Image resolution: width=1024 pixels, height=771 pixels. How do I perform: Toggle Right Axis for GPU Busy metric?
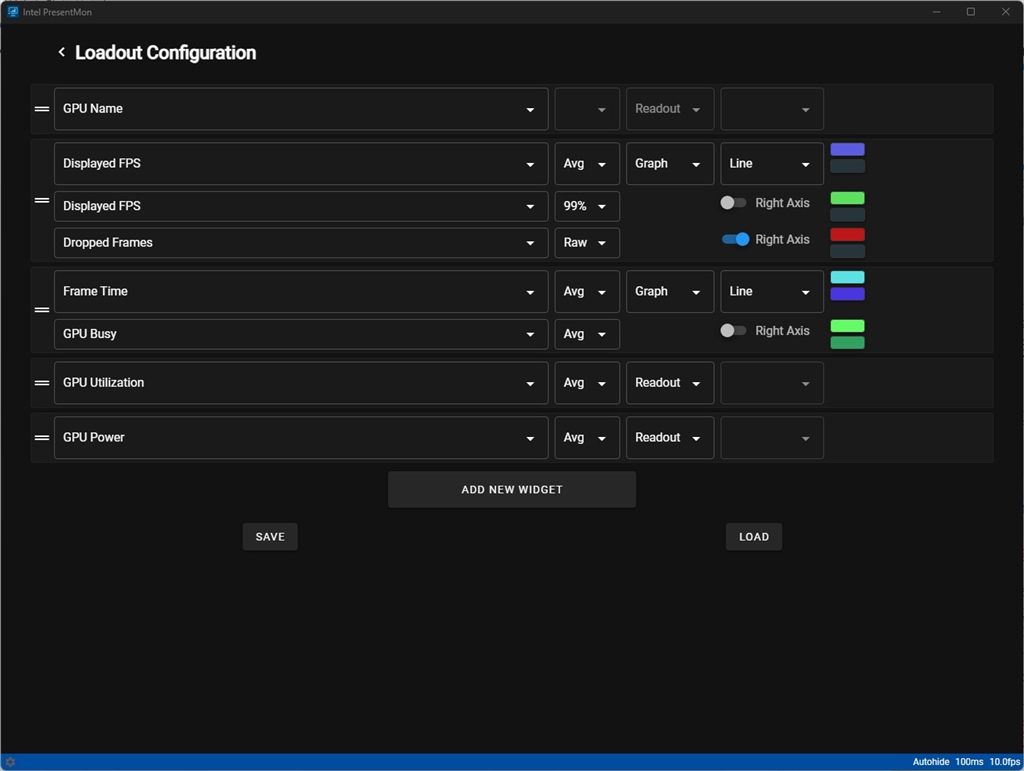[x=734, y=331]
